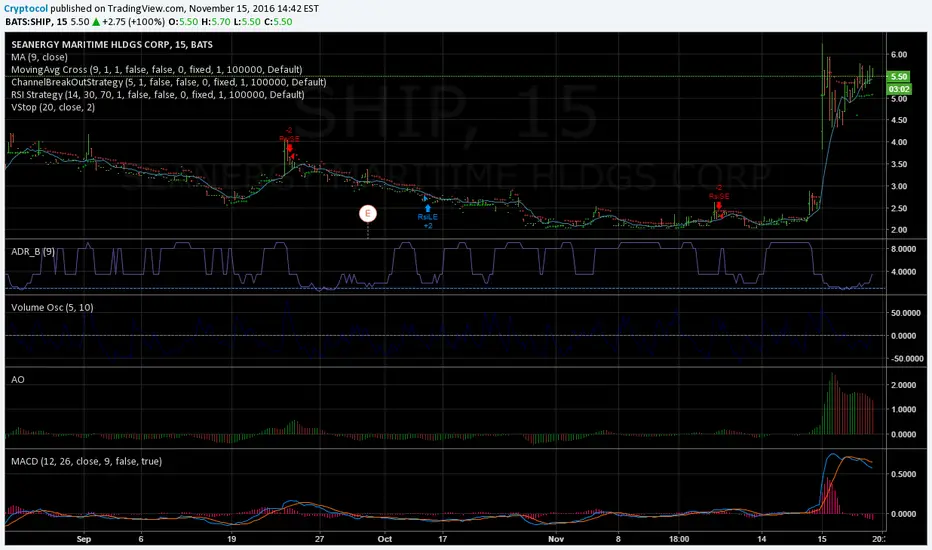Select the ADR_B (9) pane label
The width and height of the screenshot is (932, 550).
point(33,252)
